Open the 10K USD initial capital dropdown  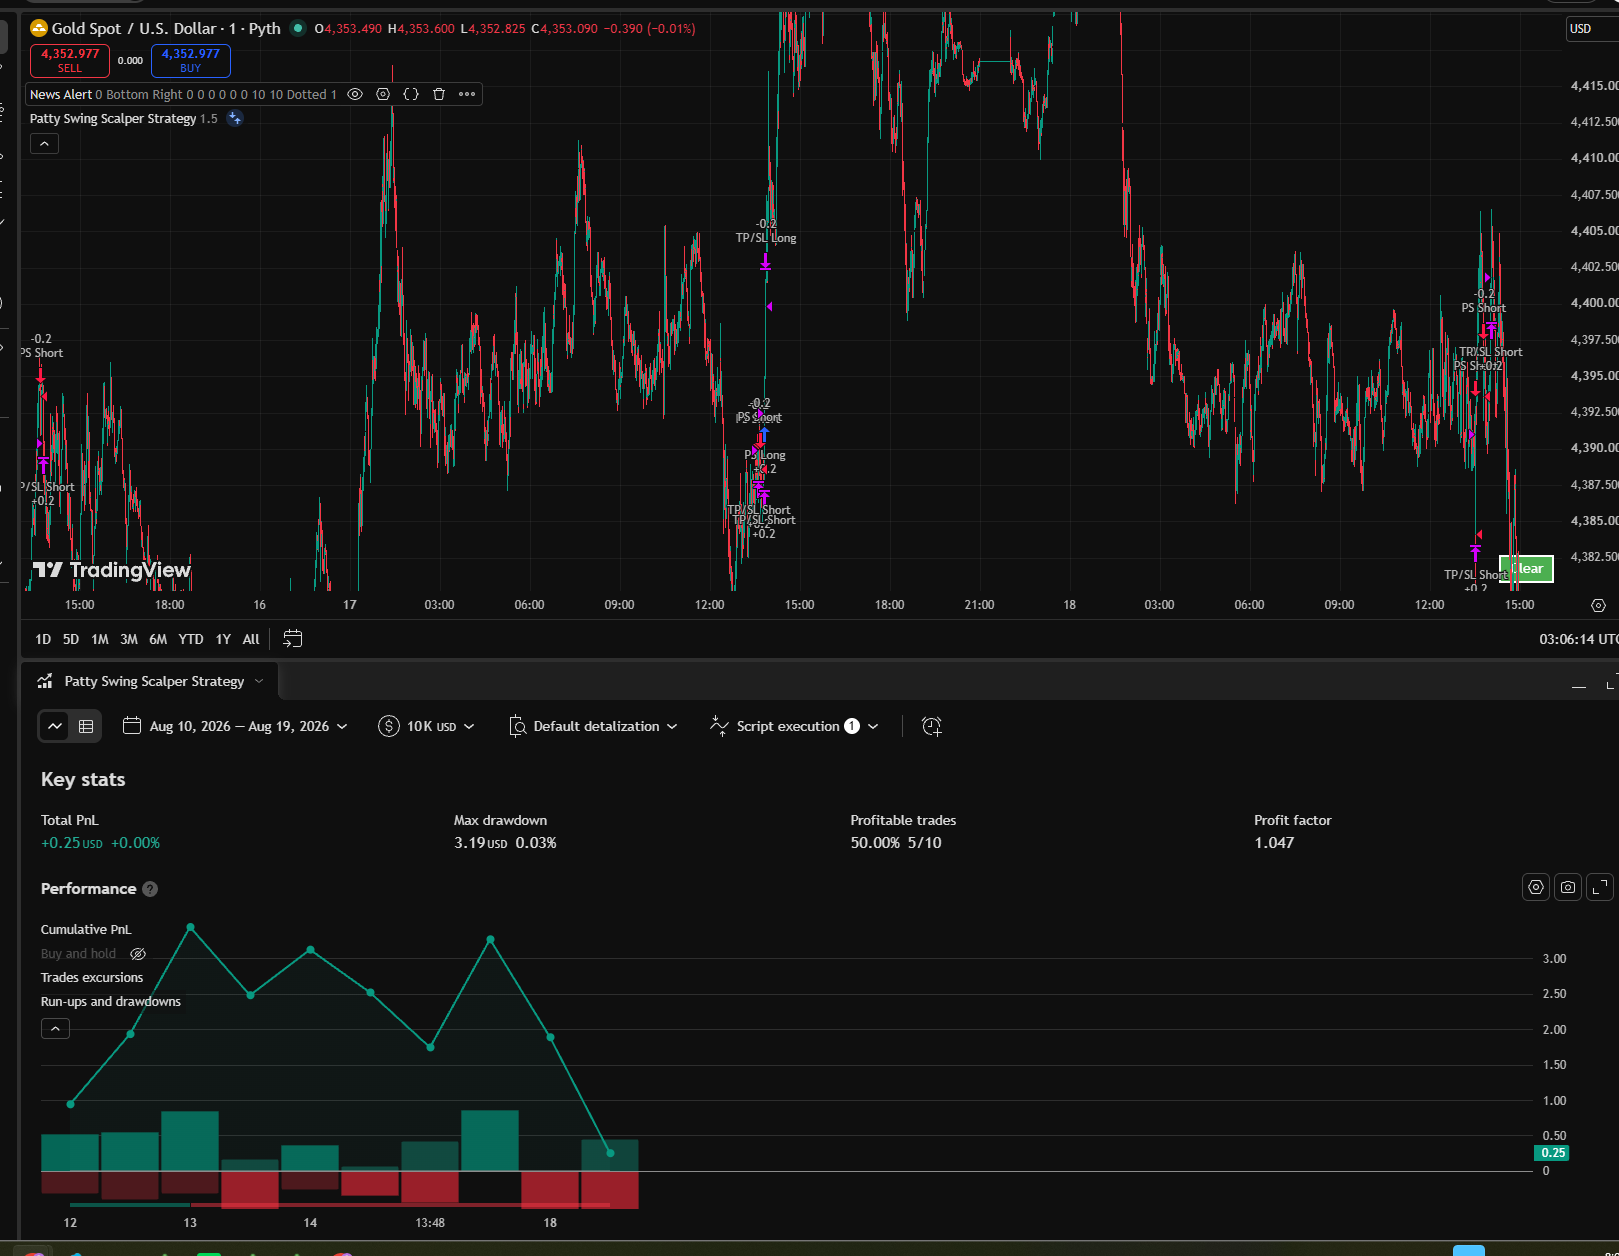(427, 726)
